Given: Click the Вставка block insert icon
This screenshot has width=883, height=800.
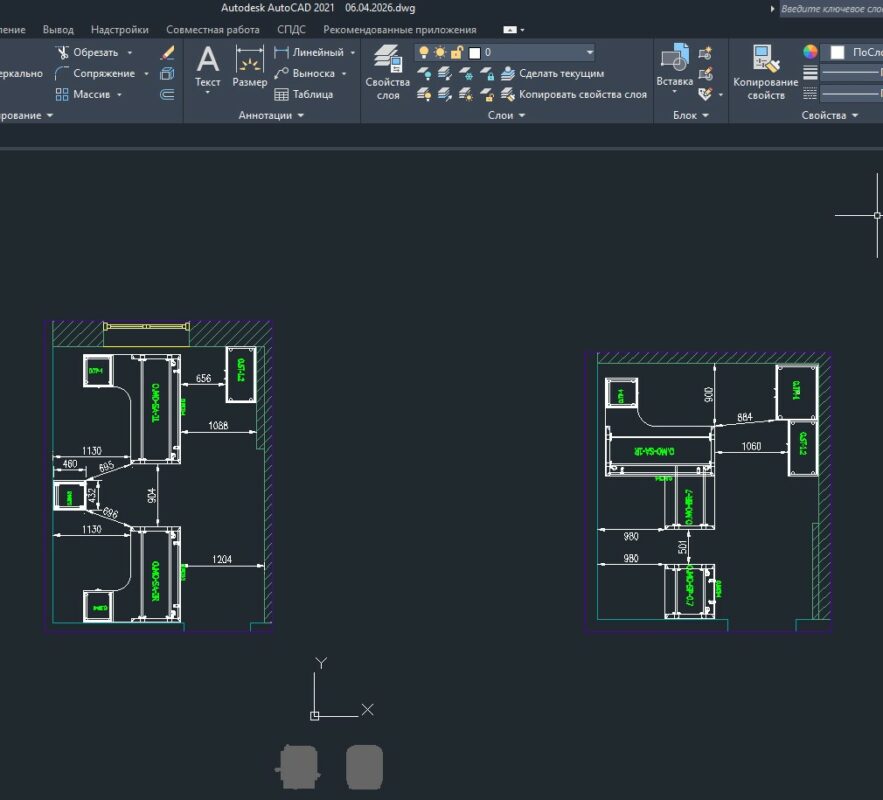Looking at the screenshot, I should coord(675,65).
